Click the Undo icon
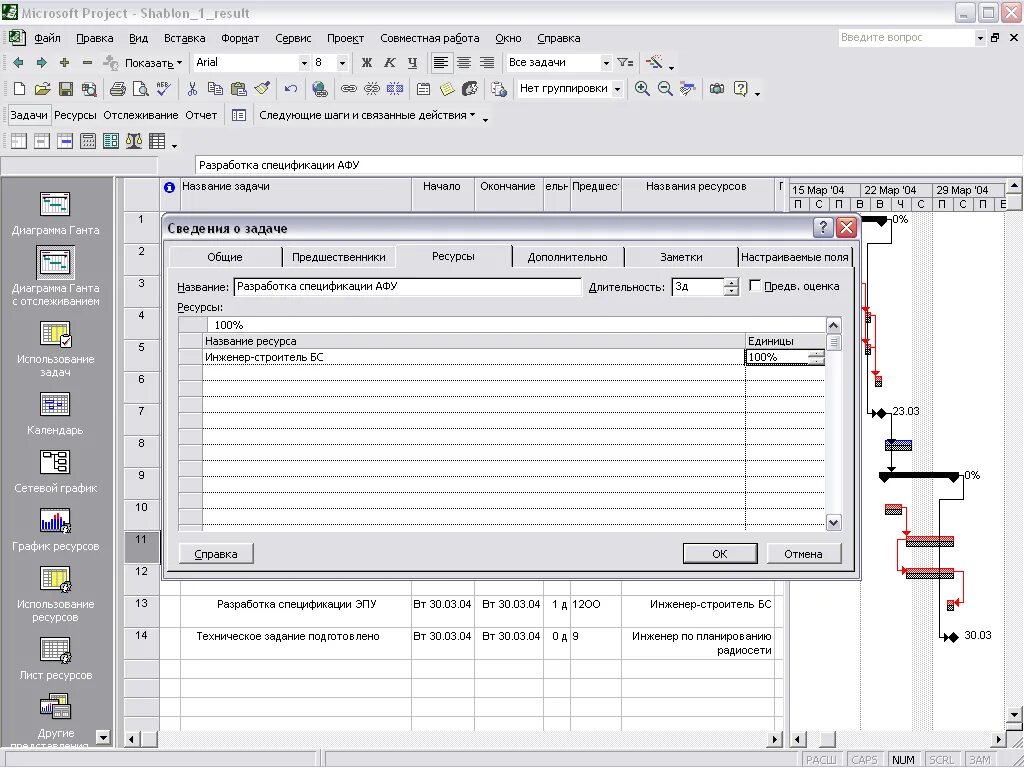Image resolution: width=1024 pixels, height=768 pixels. pyautogui.click(x=291, y=89)
